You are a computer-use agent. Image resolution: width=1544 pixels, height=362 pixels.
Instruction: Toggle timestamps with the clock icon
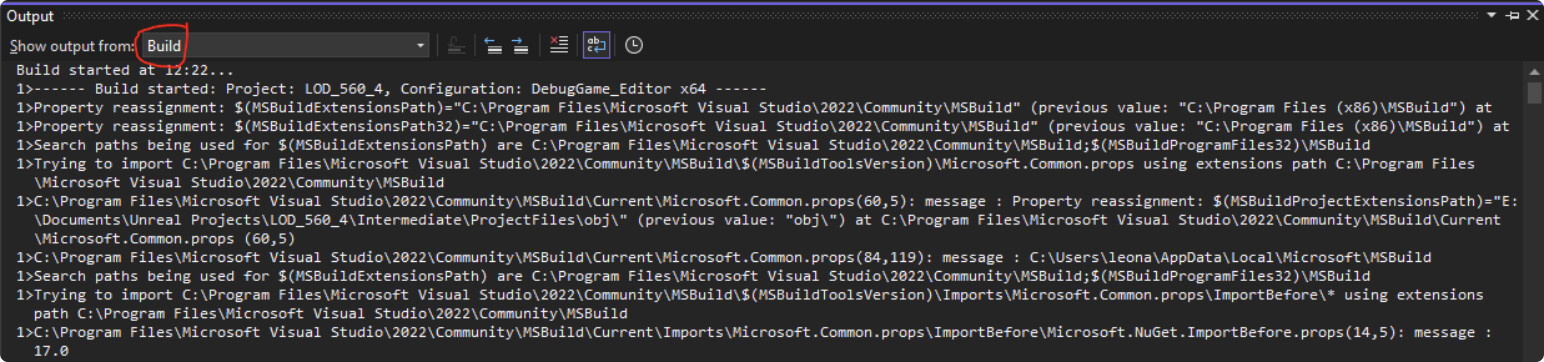pyautogui.click(x=633, y=45)
